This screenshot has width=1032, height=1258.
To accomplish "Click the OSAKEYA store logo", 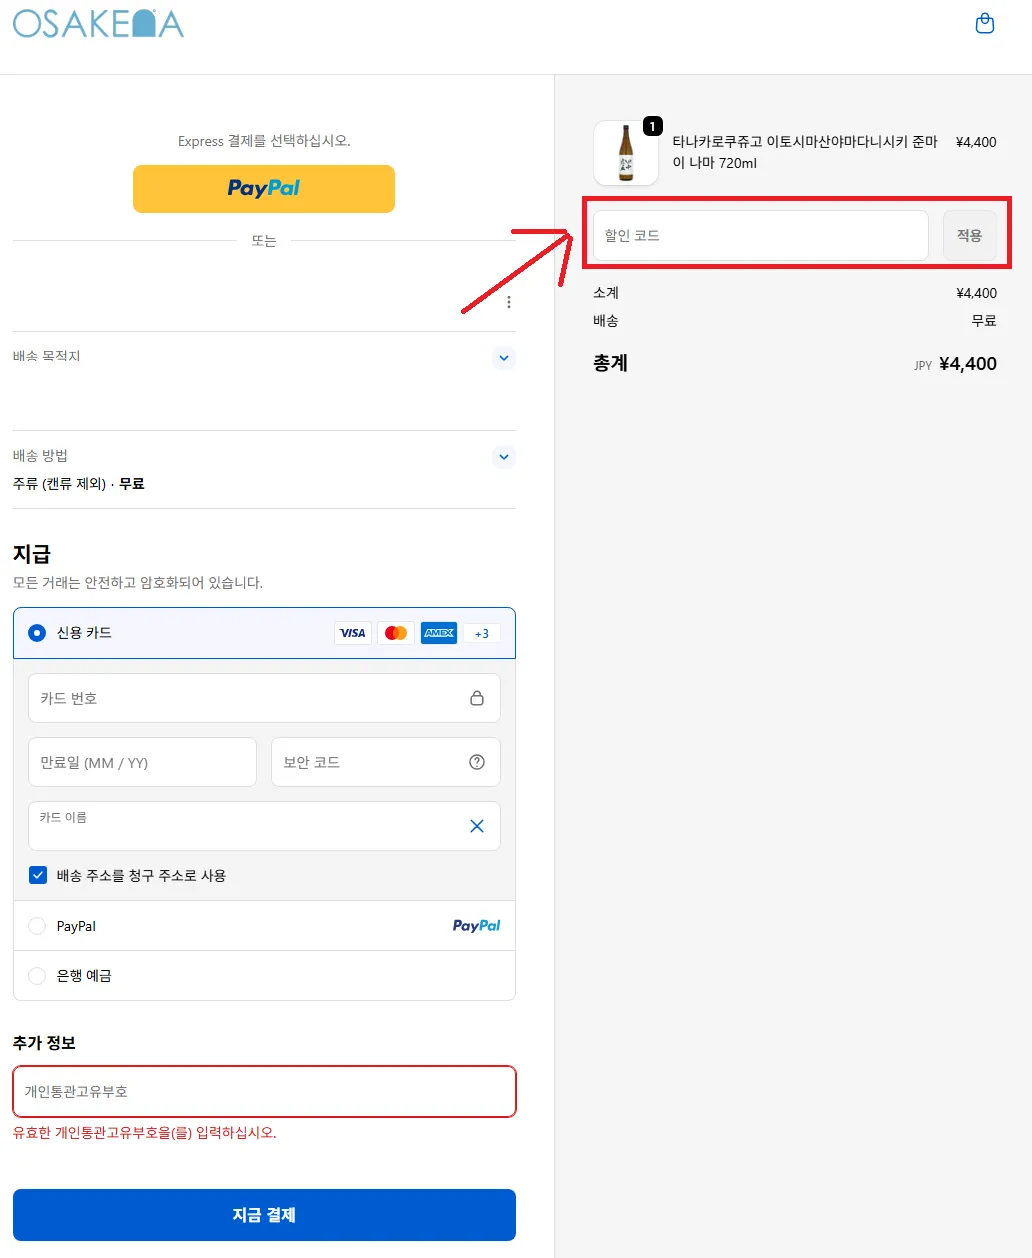I will point(98,24).
